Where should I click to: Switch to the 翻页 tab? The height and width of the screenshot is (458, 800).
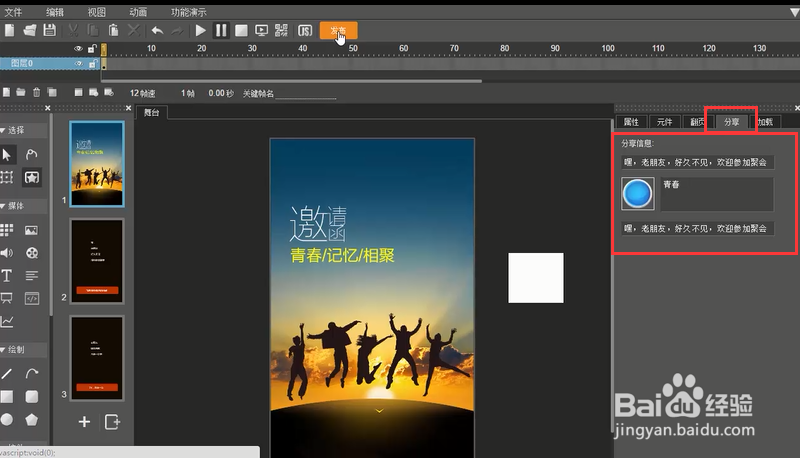click(x=697, y=122)
